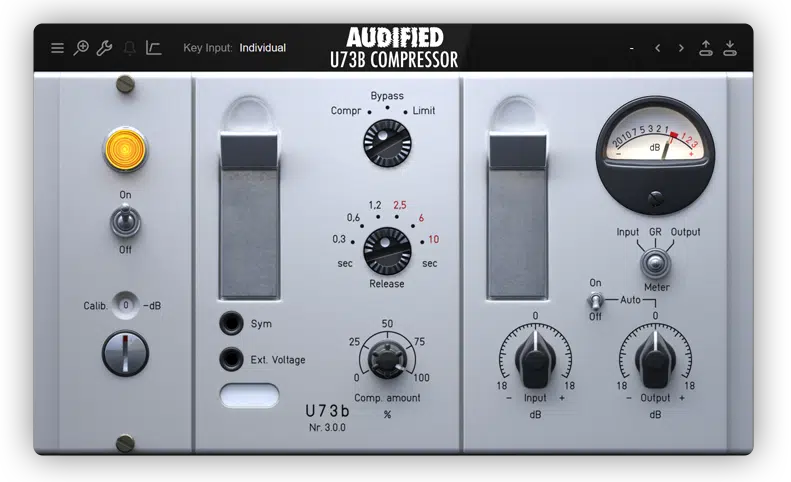Viewport: 791px width, 482px height.
Task: Open the preset name field
Action: pos(631,48)
